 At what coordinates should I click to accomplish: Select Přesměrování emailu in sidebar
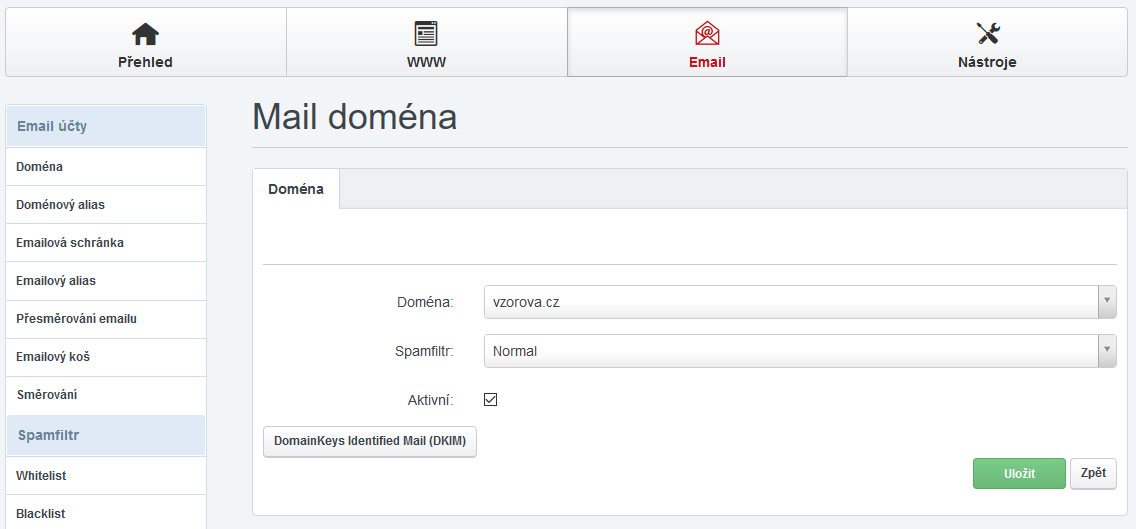pos(76,319)
